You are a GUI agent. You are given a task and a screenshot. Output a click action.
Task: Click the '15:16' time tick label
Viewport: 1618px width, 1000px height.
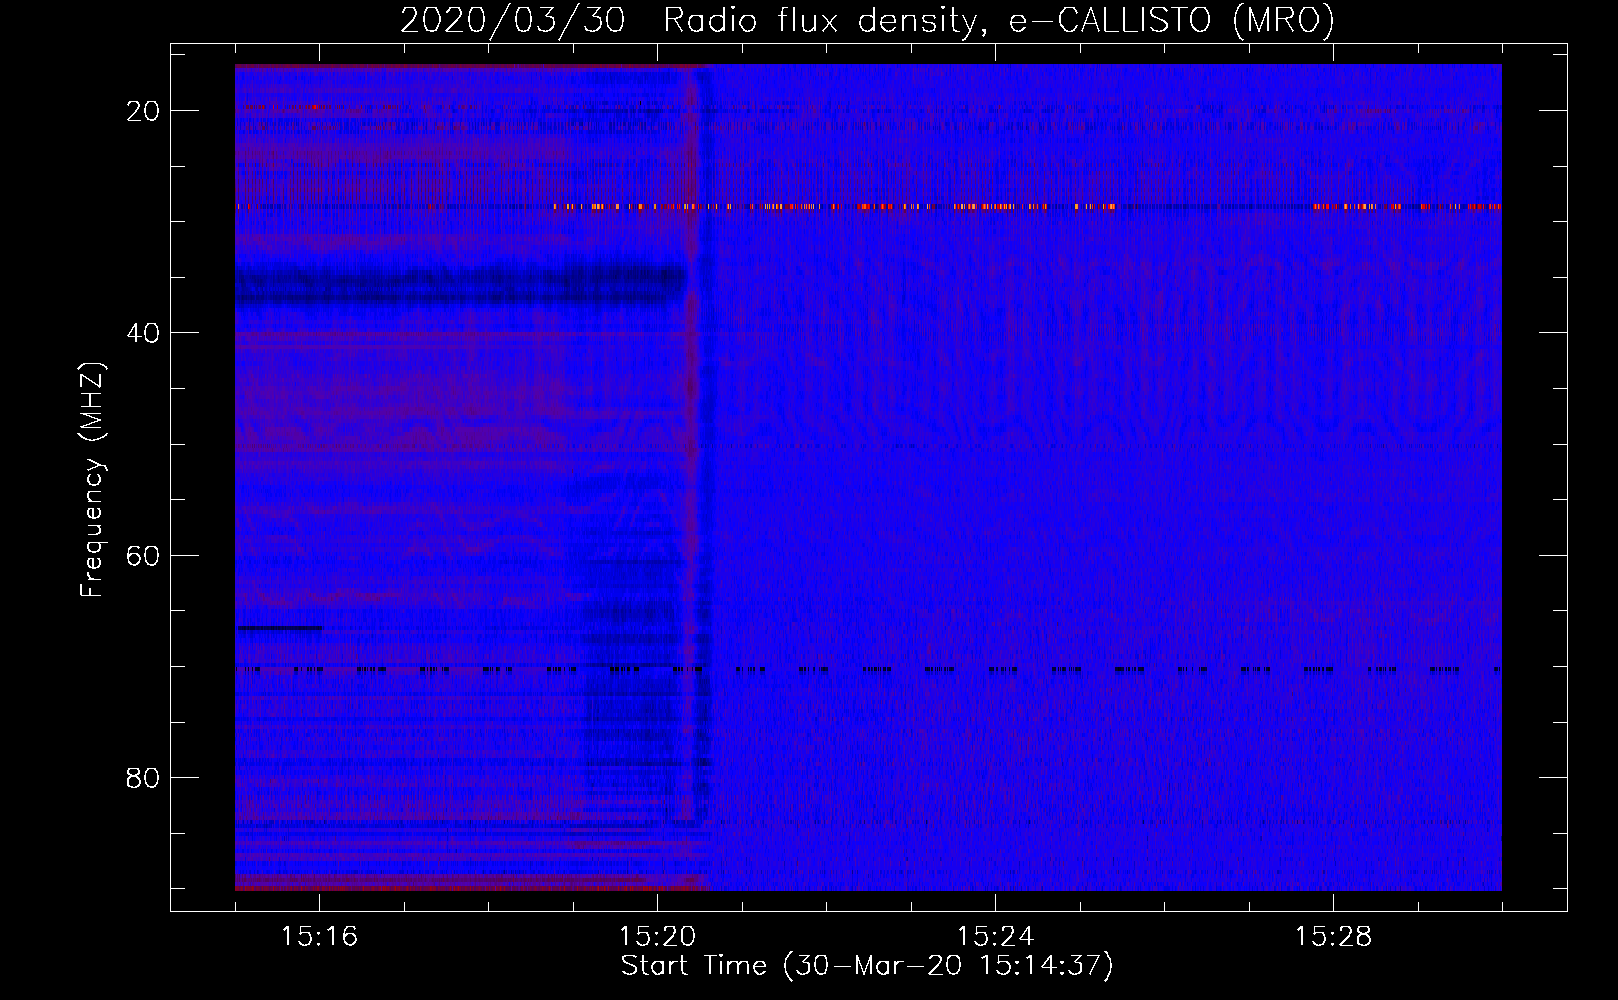(x=319, y=937)
